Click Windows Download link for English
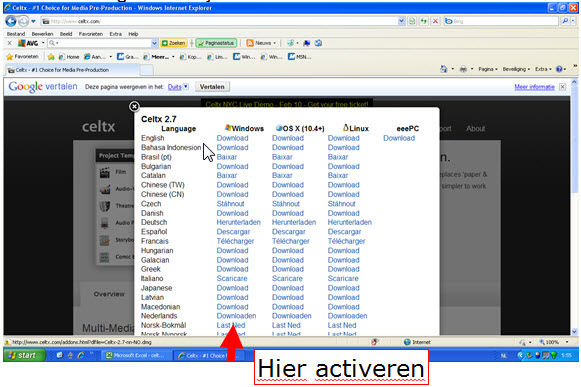This screenshot has width=581, height=387. coord(232,138)
